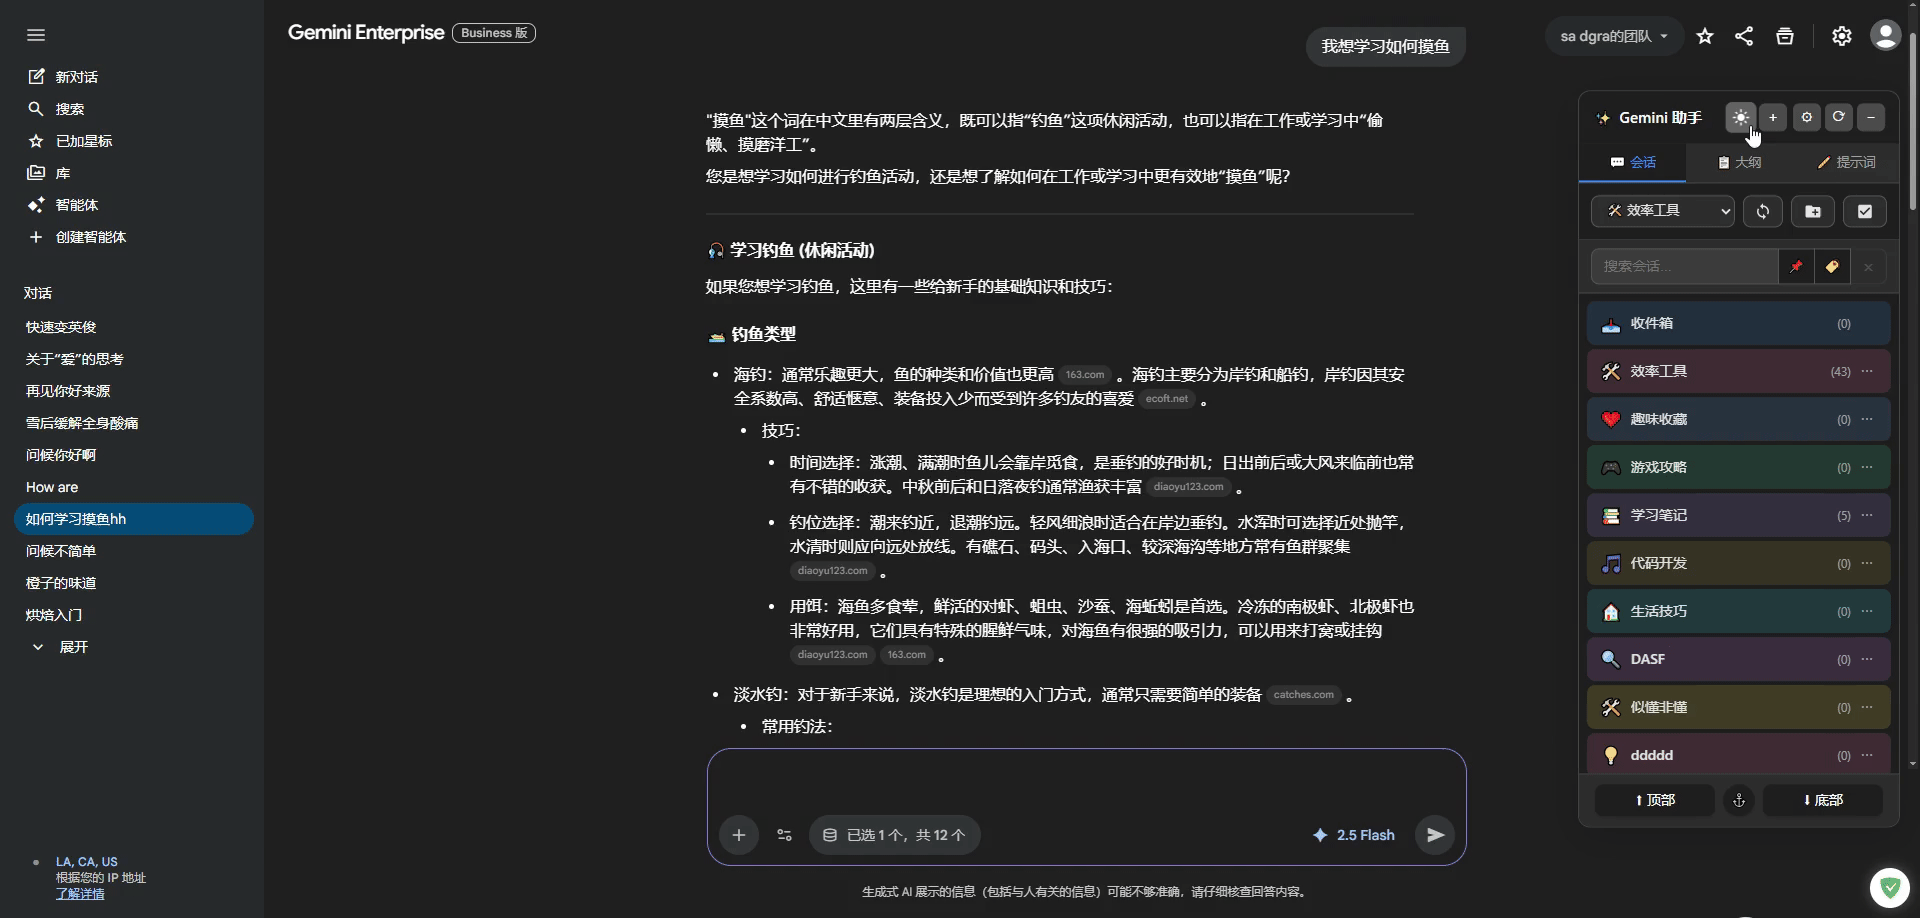Open more options for DASF folder
Screen dimensions: 1920x918
click(x=1867, y=659)
